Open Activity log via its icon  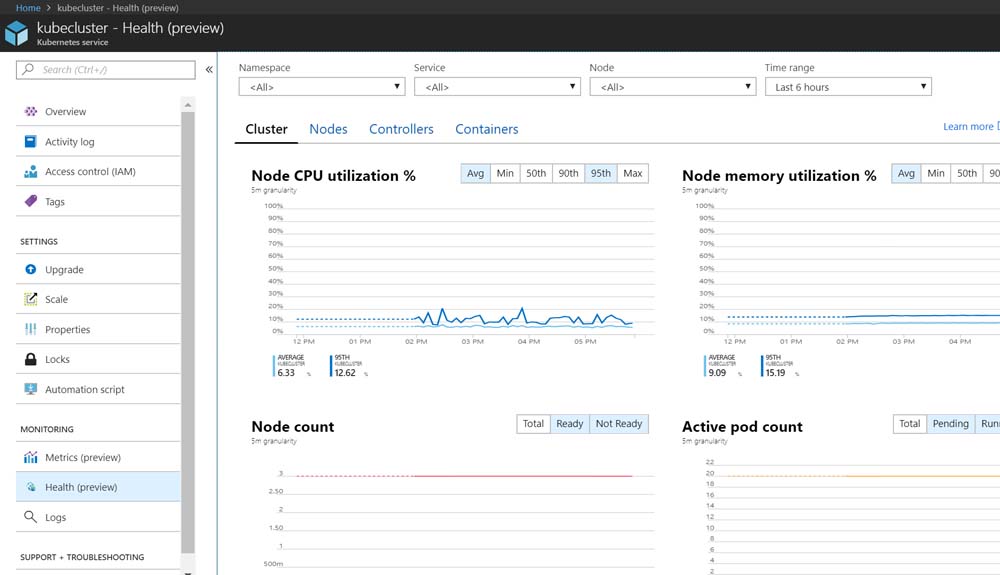[x=30, y=142]
